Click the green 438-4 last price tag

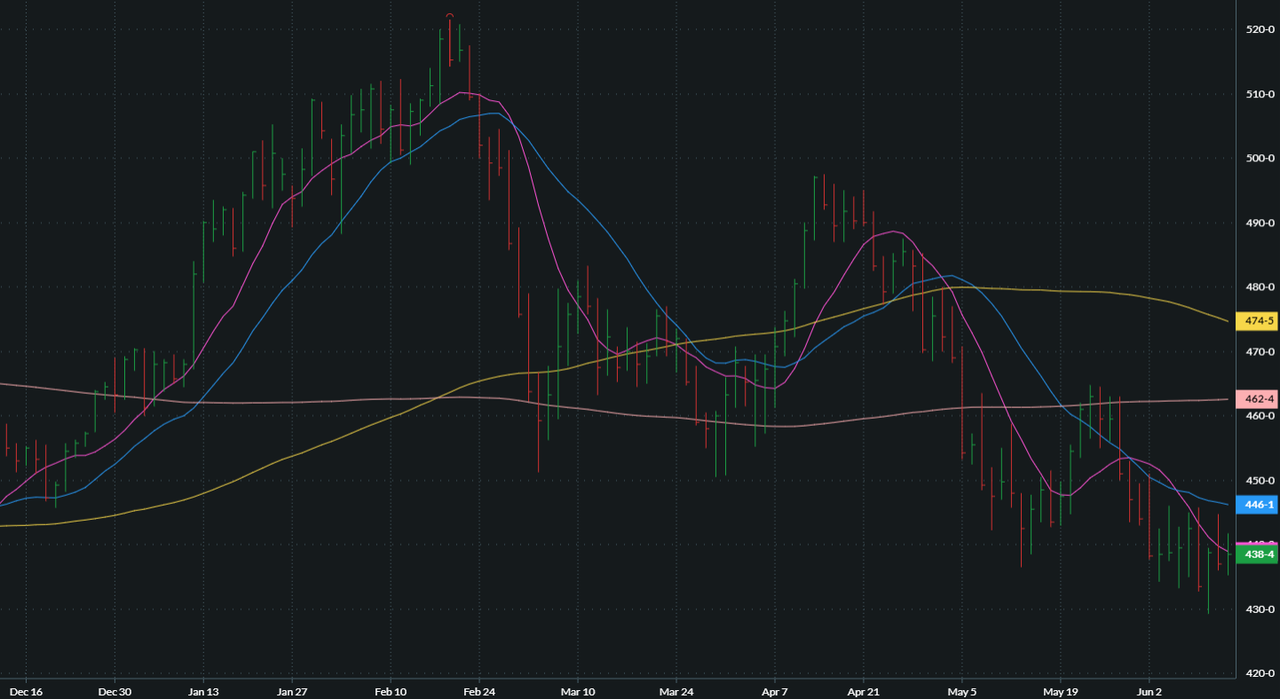click(1257, 554)
